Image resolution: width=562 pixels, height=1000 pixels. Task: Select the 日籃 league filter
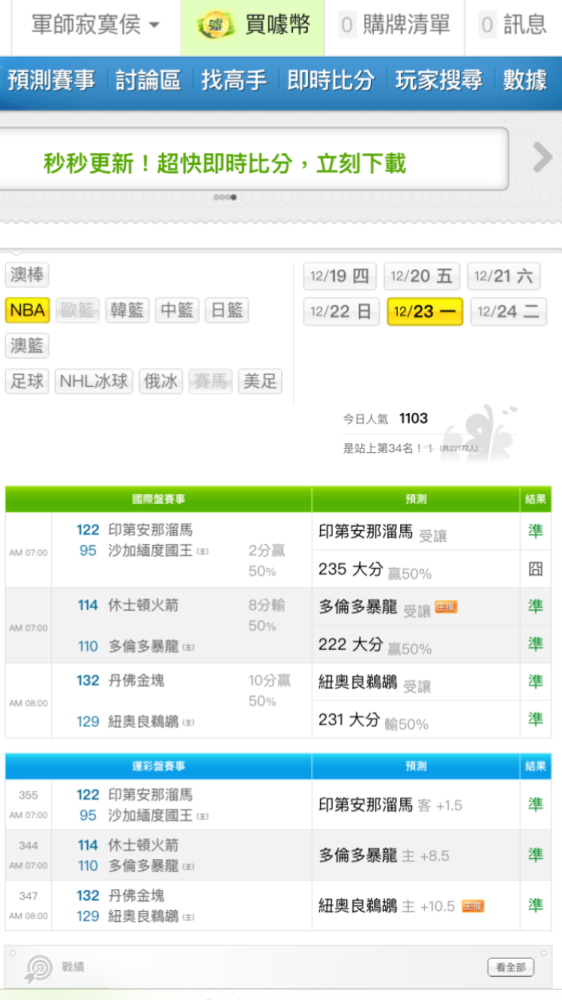(226, 311)
